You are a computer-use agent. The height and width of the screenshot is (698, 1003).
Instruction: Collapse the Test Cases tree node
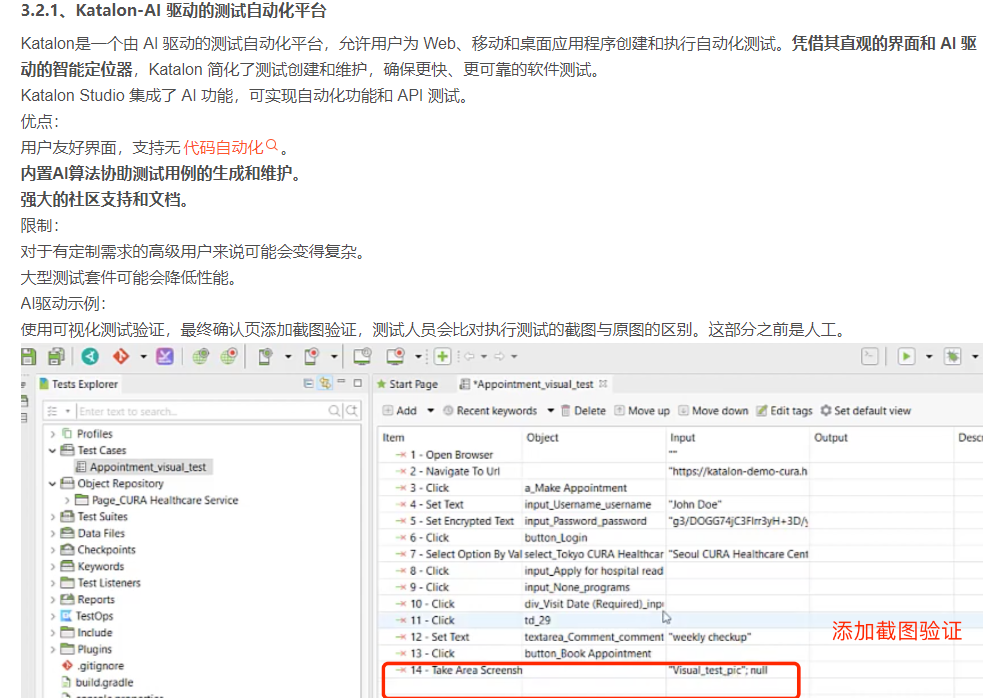point(53,450)
